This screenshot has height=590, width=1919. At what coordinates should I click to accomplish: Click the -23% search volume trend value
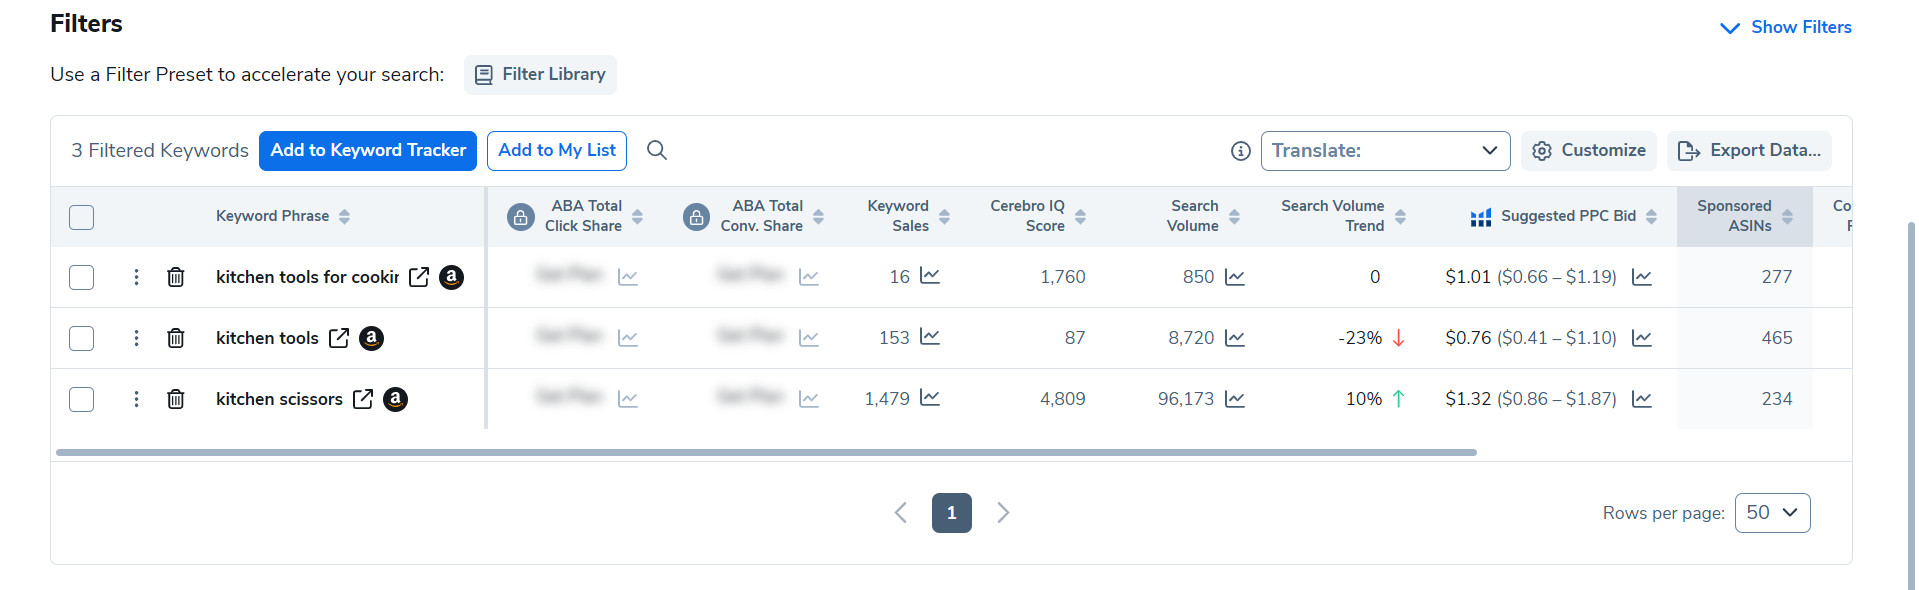pos(1360,338)
